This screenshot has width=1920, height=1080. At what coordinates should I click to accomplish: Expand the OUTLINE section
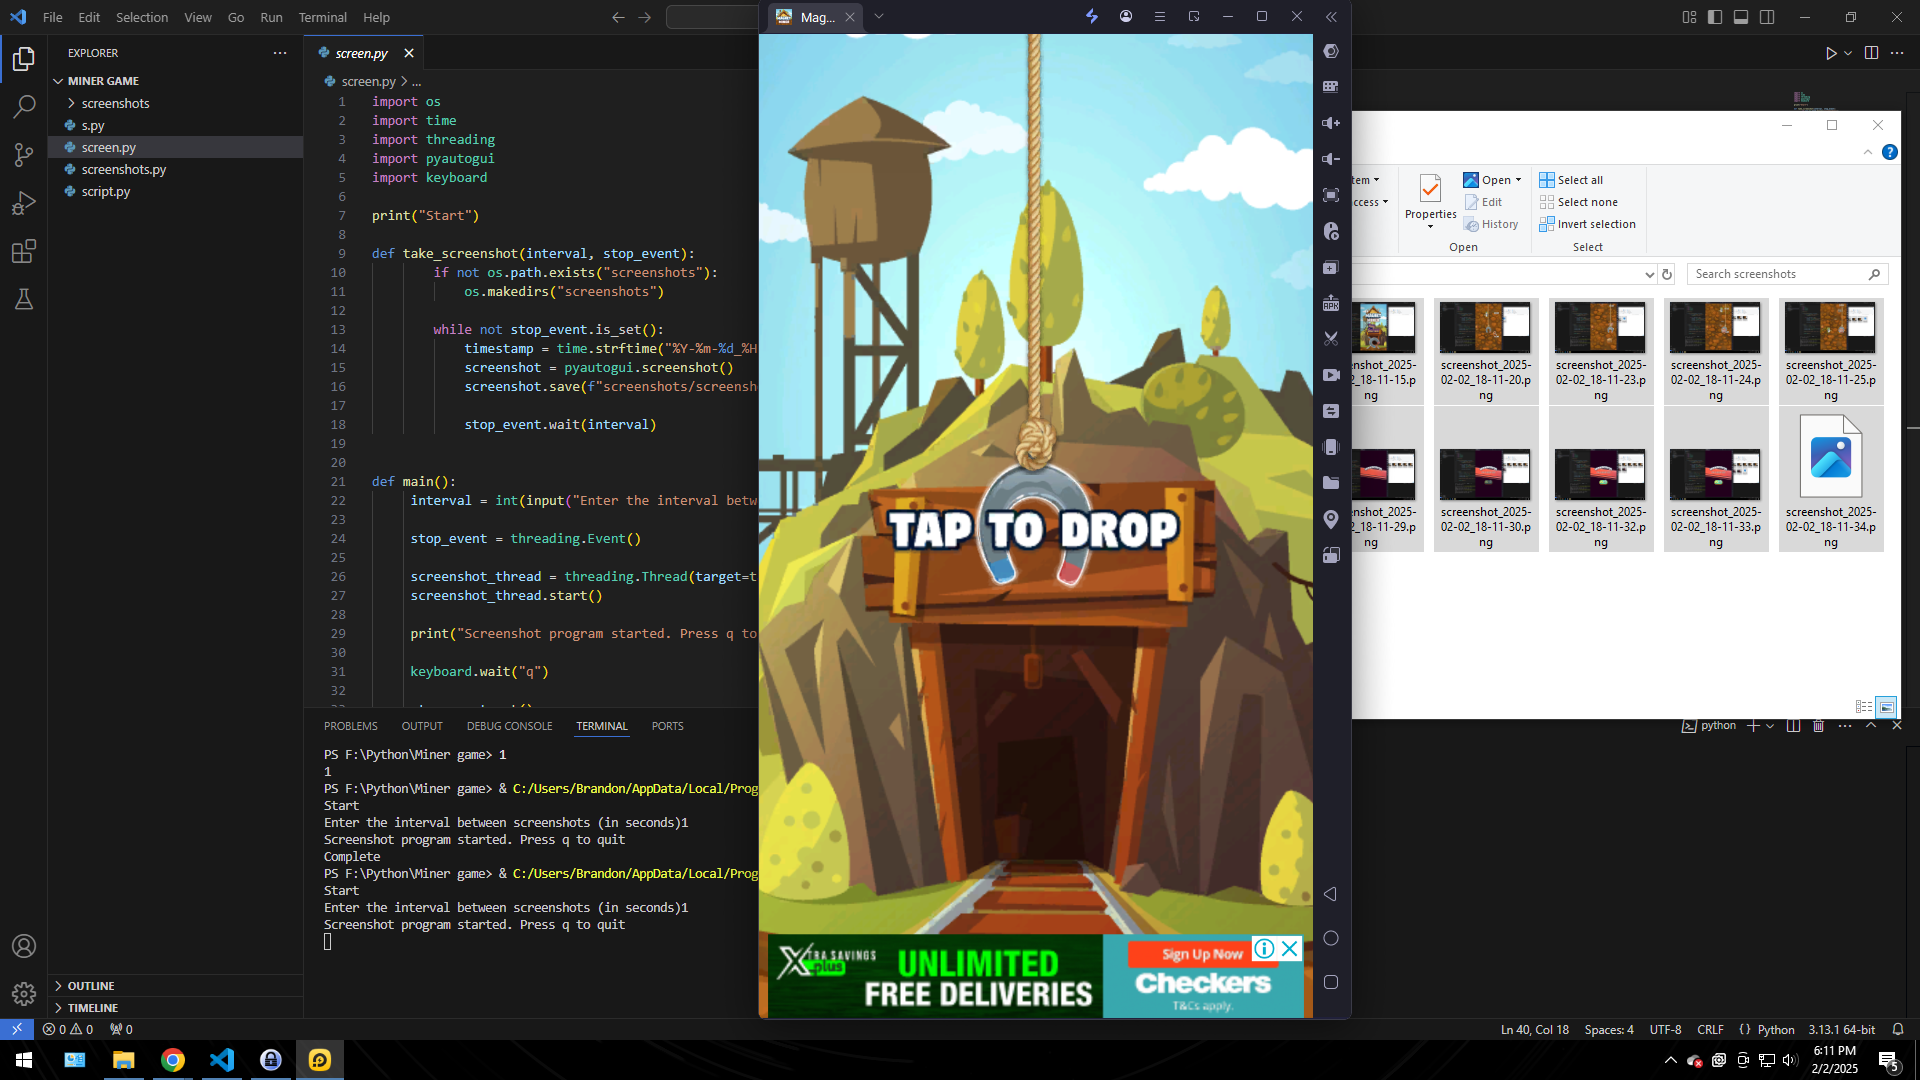(91, 986)
